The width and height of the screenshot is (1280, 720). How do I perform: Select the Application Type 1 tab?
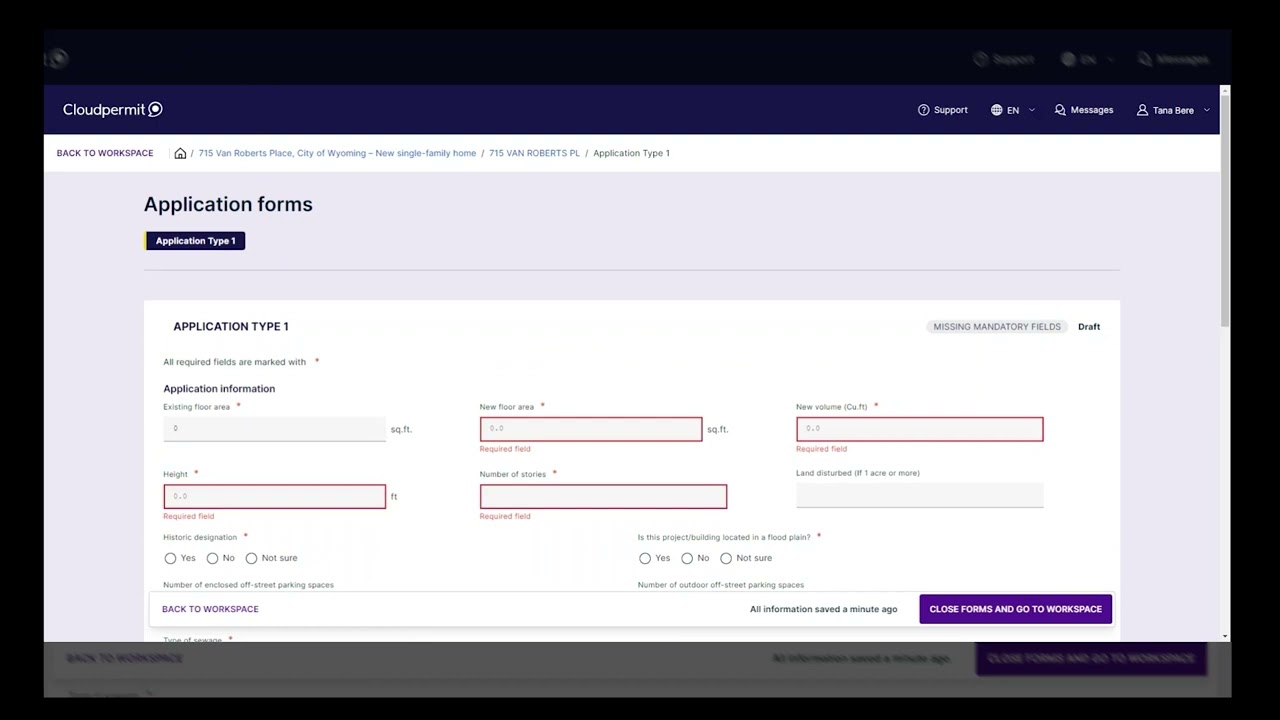tap(195, 241)
